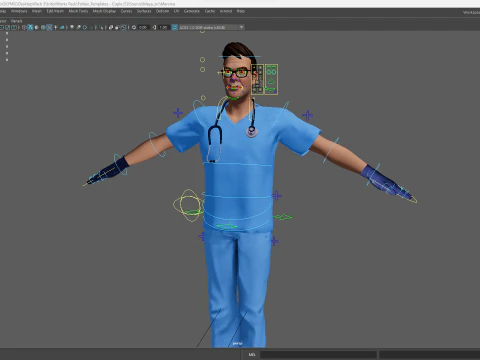
Task: Open the Mesh Tools menu
Action: click(x=78, y=11)
